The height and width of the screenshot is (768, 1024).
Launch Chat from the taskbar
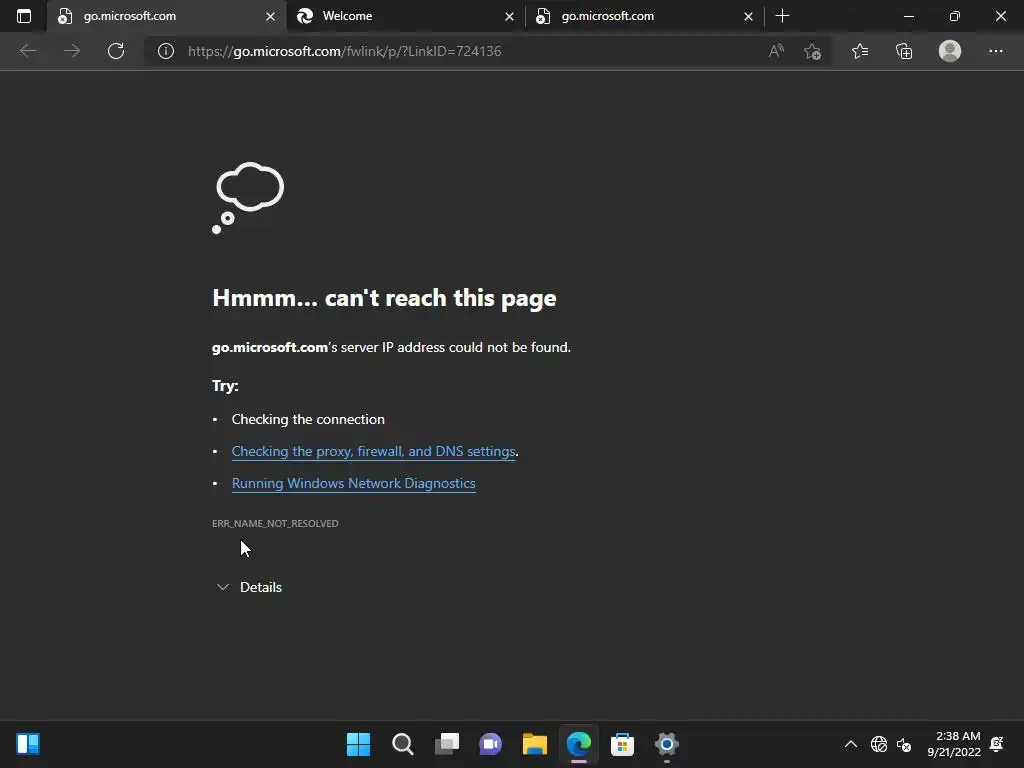click(x=490, y=744)
